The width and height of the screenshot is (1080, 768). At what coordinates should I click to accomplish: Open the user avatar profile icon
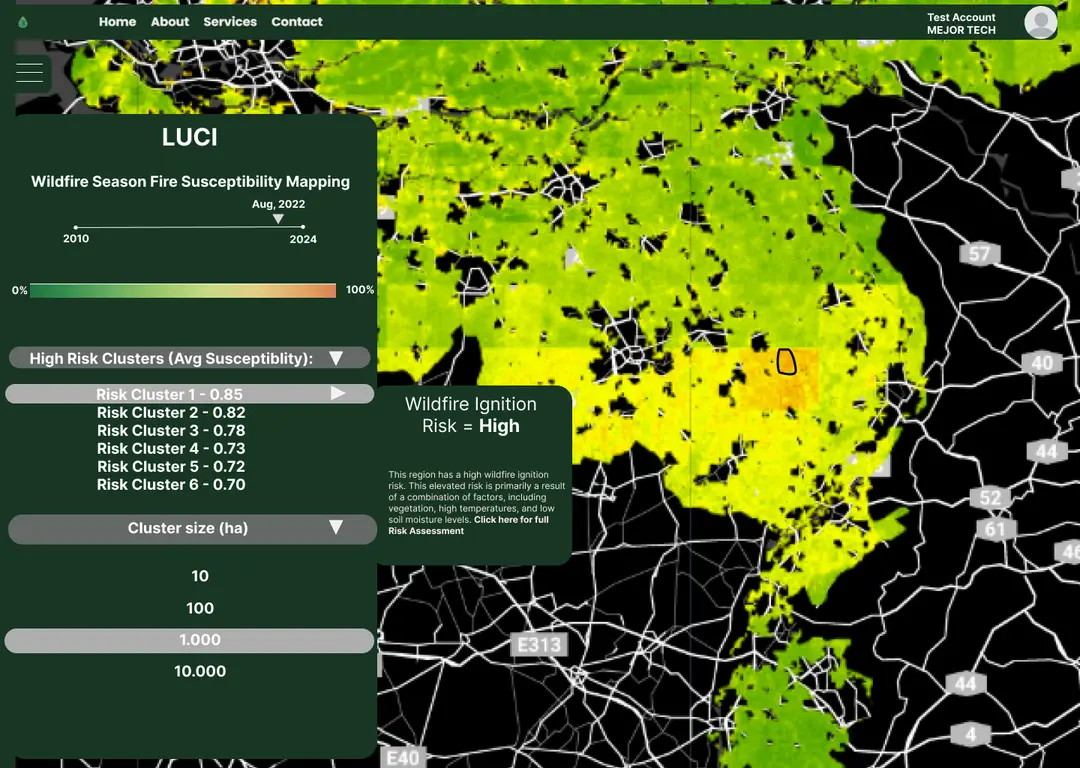pos(1040,22)
